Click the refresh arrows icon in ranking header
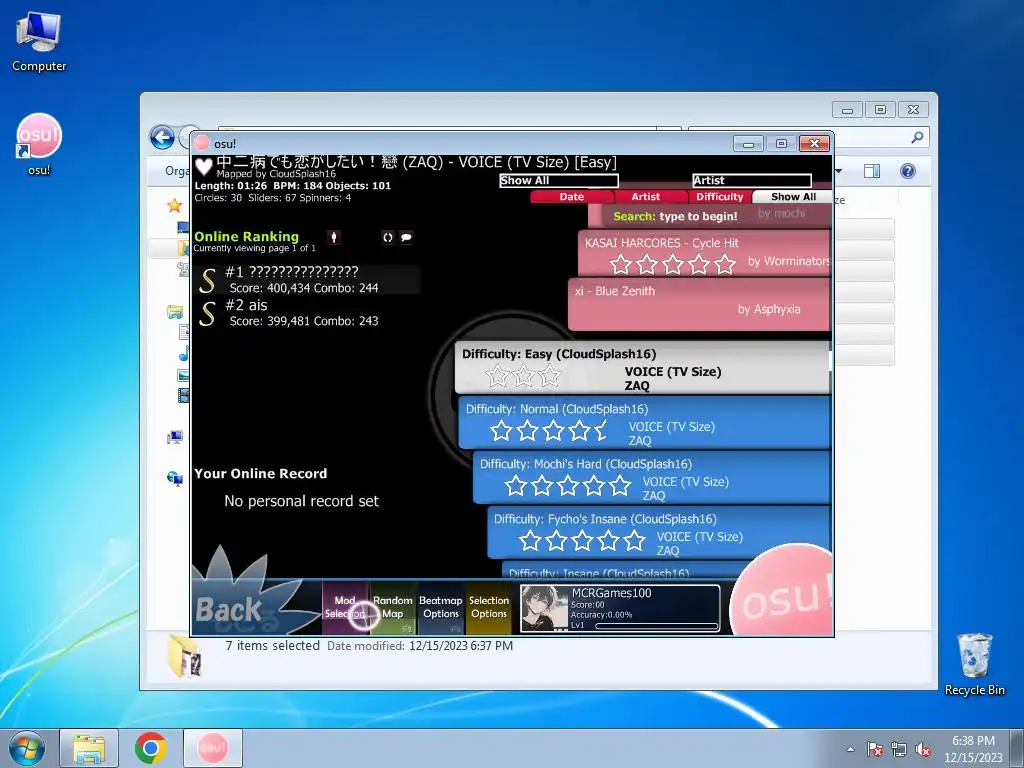Image resolution: width=1024 pixels, height=768 pixels. (x=388, y=237)
